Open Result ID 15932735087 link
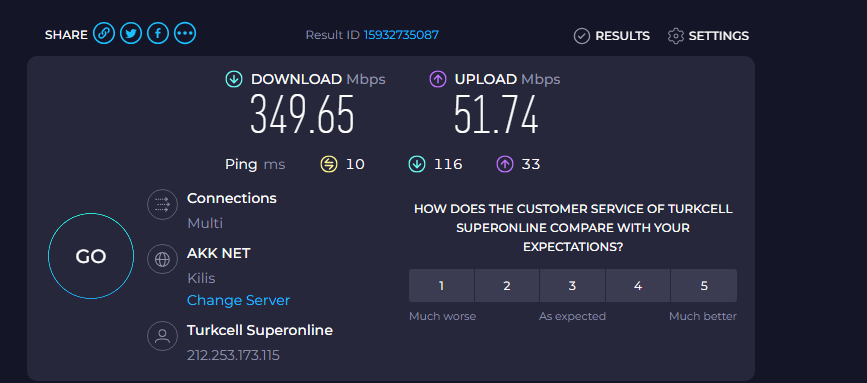 pos(401,35)
